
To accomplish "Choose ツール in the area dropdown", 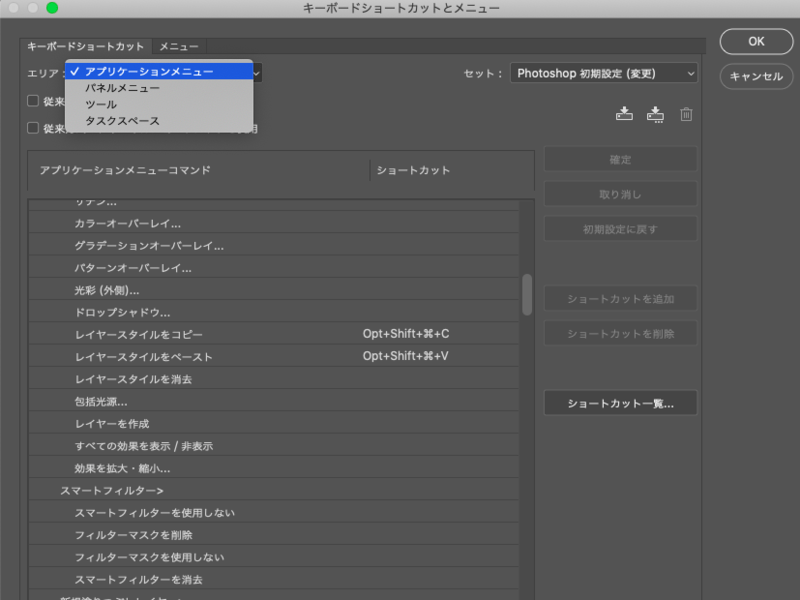I will click(101, 104).
